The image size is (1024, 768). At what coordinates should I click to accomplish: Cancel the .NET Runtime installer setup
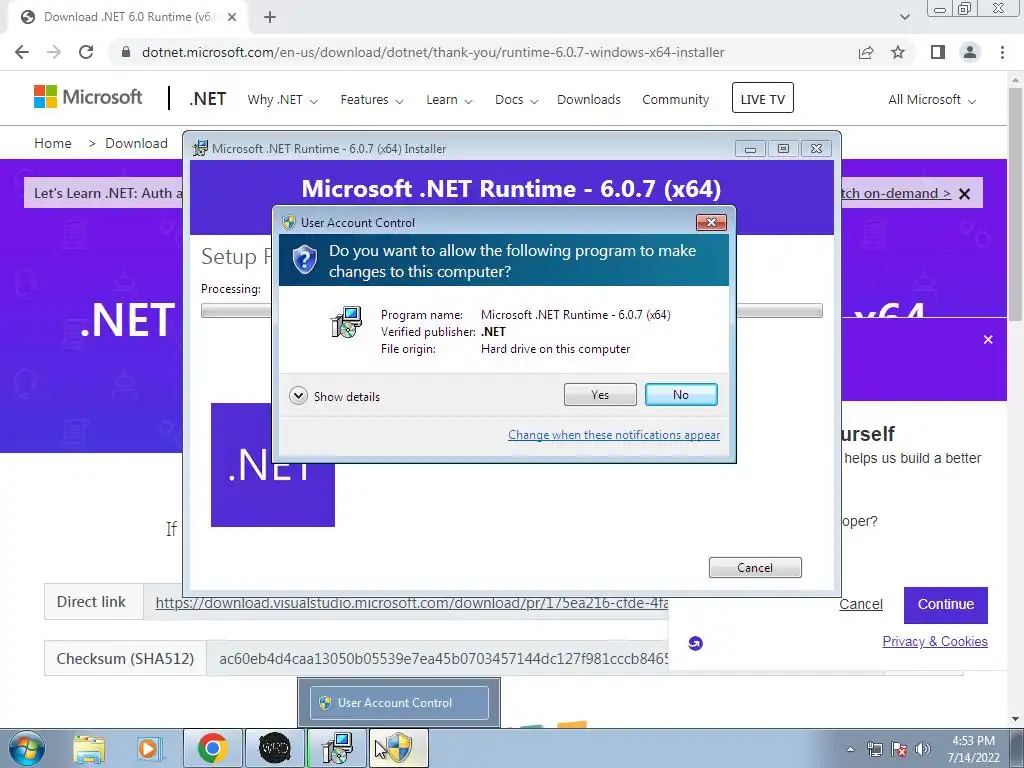tap(755, 568)
